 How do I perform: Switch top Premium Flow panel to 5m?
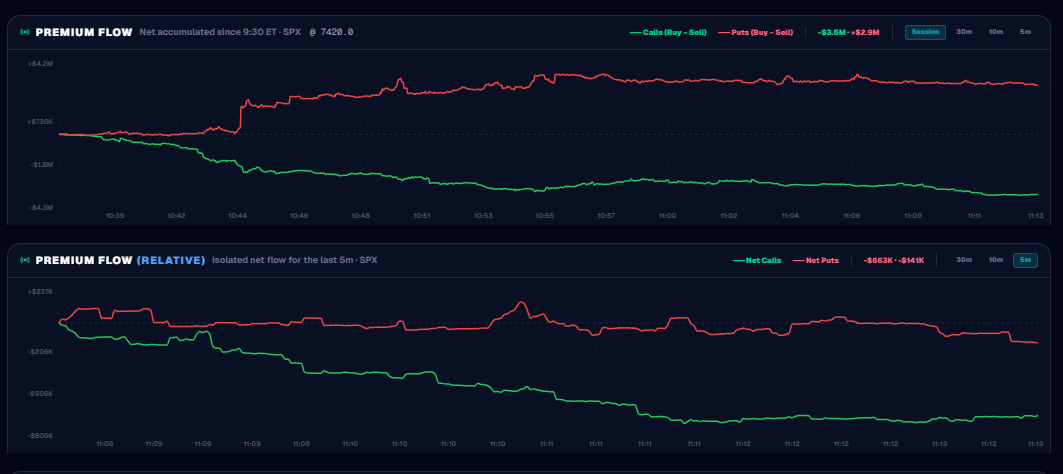pyautogui.click(x=1025, y=32)
